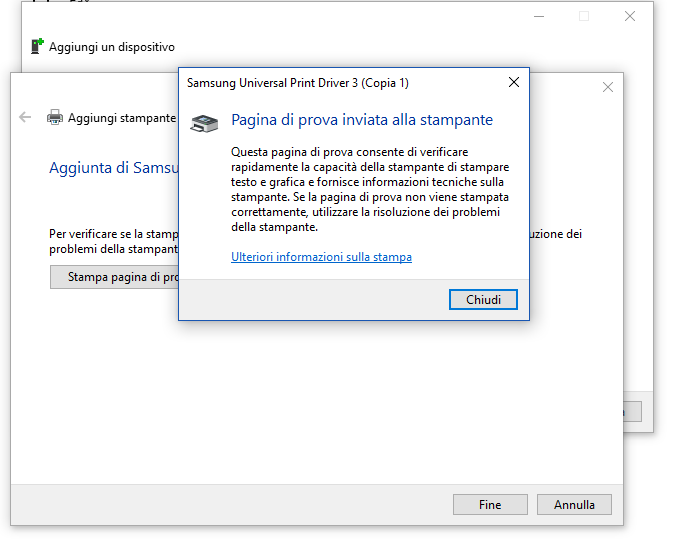The height and width of the screenshot is (544, 688).
Task: Go back using the wizard's back arrow
Action: (25, 117)
